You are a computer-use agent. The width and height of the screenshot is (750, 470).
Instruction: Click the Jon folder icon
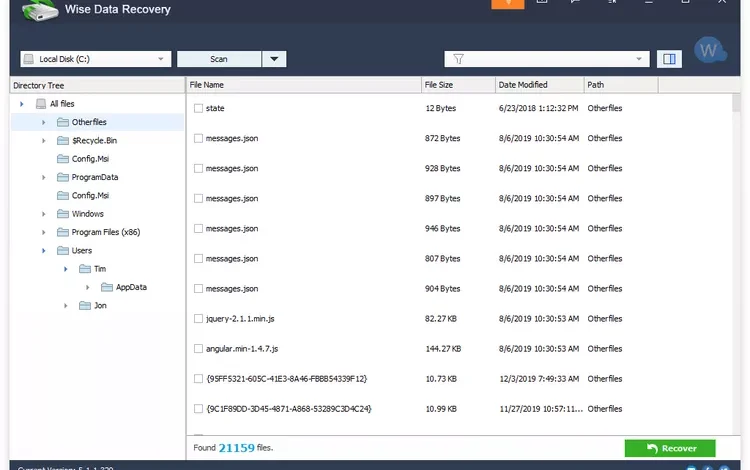[x=85, y=306]
